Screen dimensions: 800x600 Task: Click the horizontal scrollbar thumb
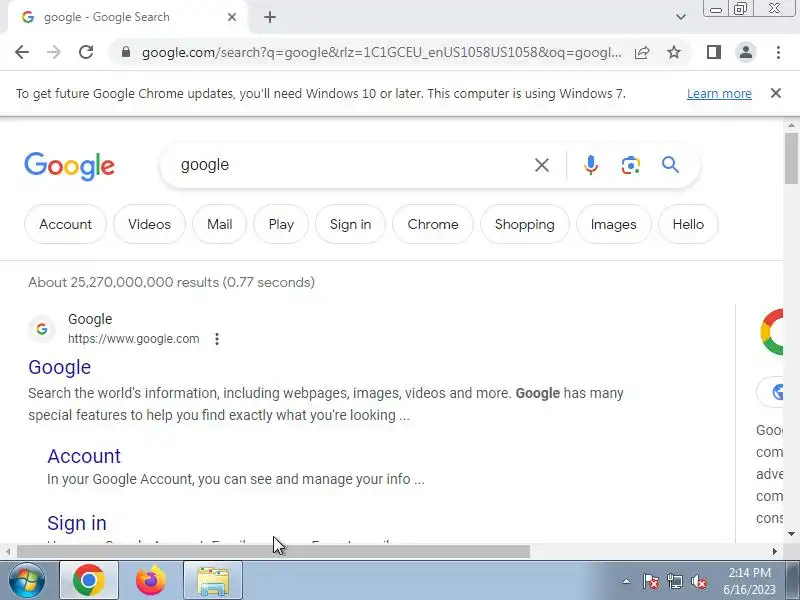point(273,552)
